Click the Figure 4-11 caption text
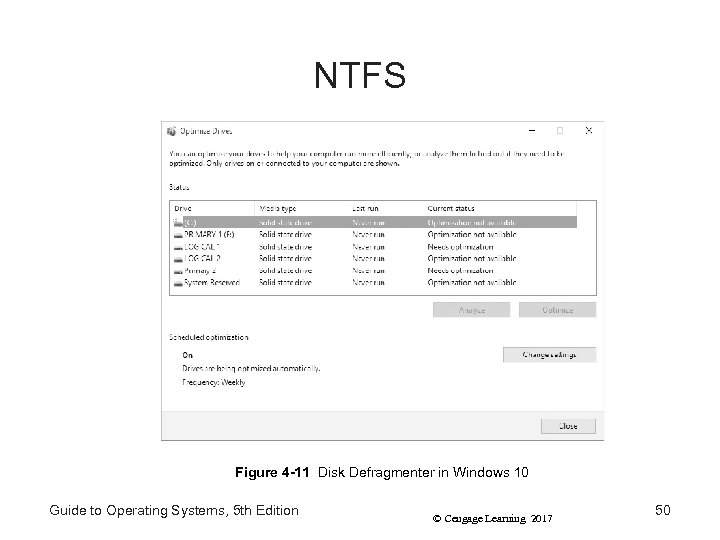This screenshot has height=540, width=720. (x=382, y=472)
